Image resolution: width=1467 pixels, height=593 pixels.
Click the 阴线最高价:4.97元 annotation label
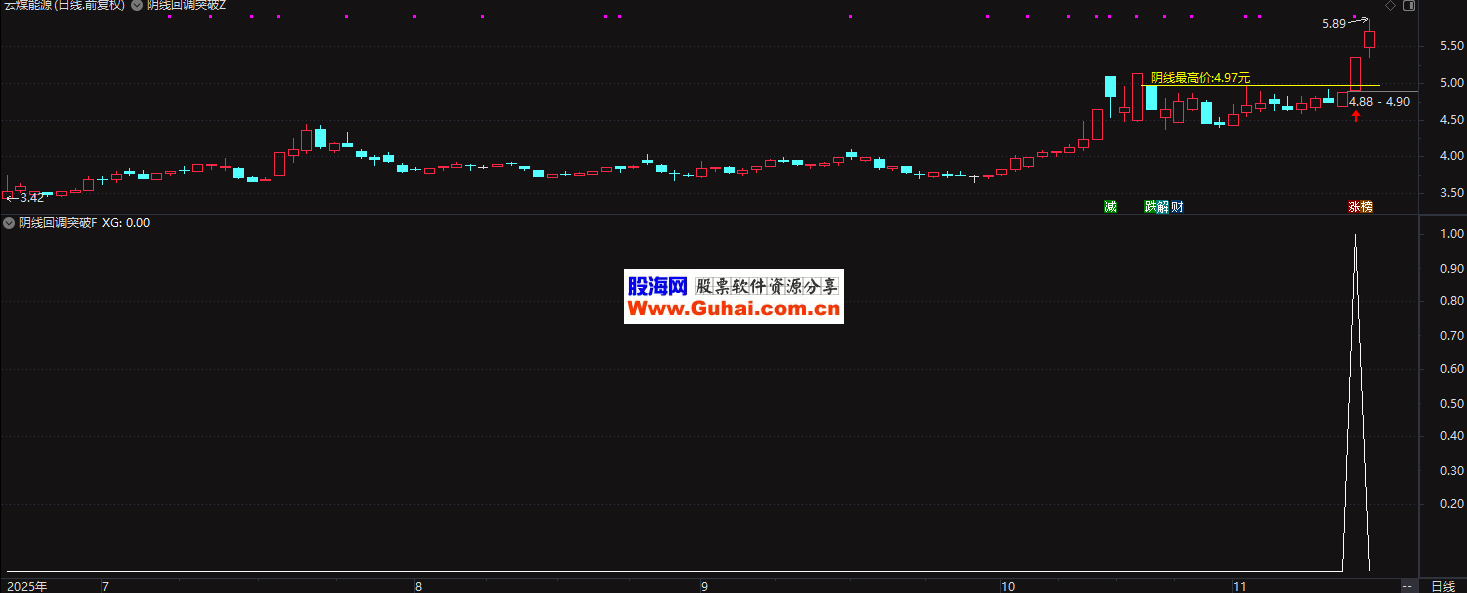pyautogui.click(x=1200, y=78)
